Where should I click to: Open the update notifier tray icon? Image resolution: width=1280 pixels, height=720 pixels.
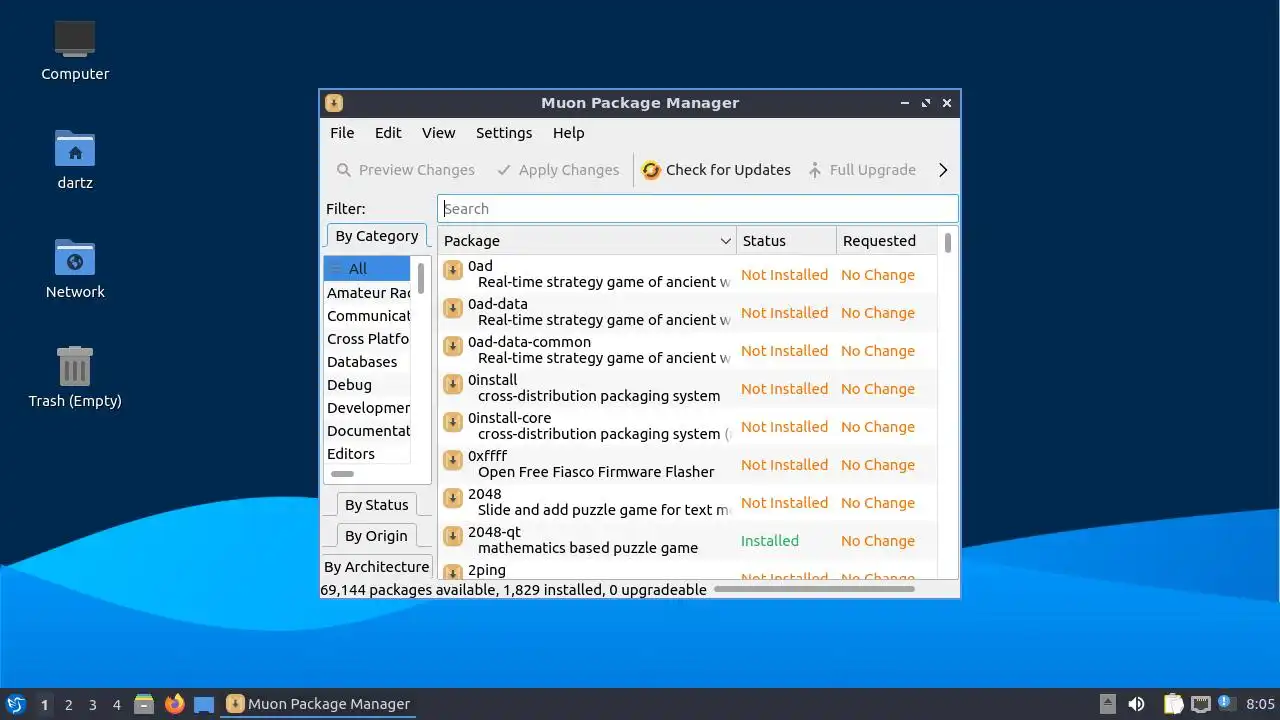(1226, 704)
